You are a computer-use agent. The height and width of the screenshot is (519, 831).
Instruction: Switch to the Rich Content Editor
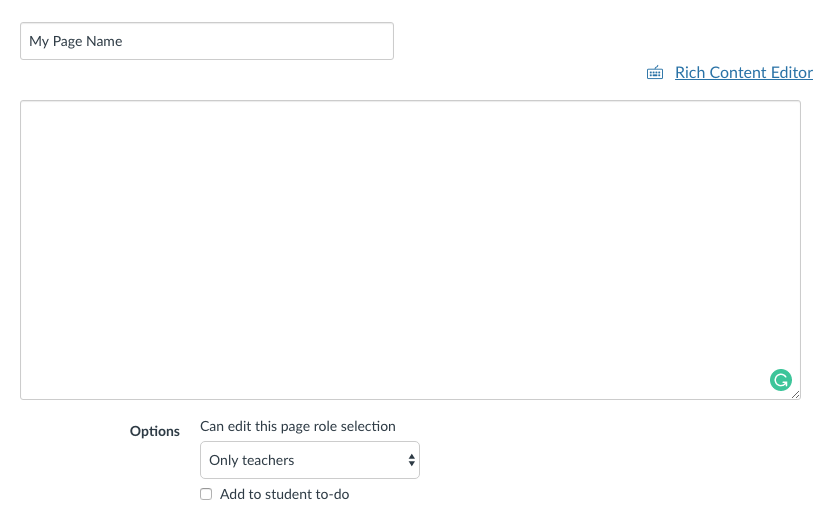point(744,73)
